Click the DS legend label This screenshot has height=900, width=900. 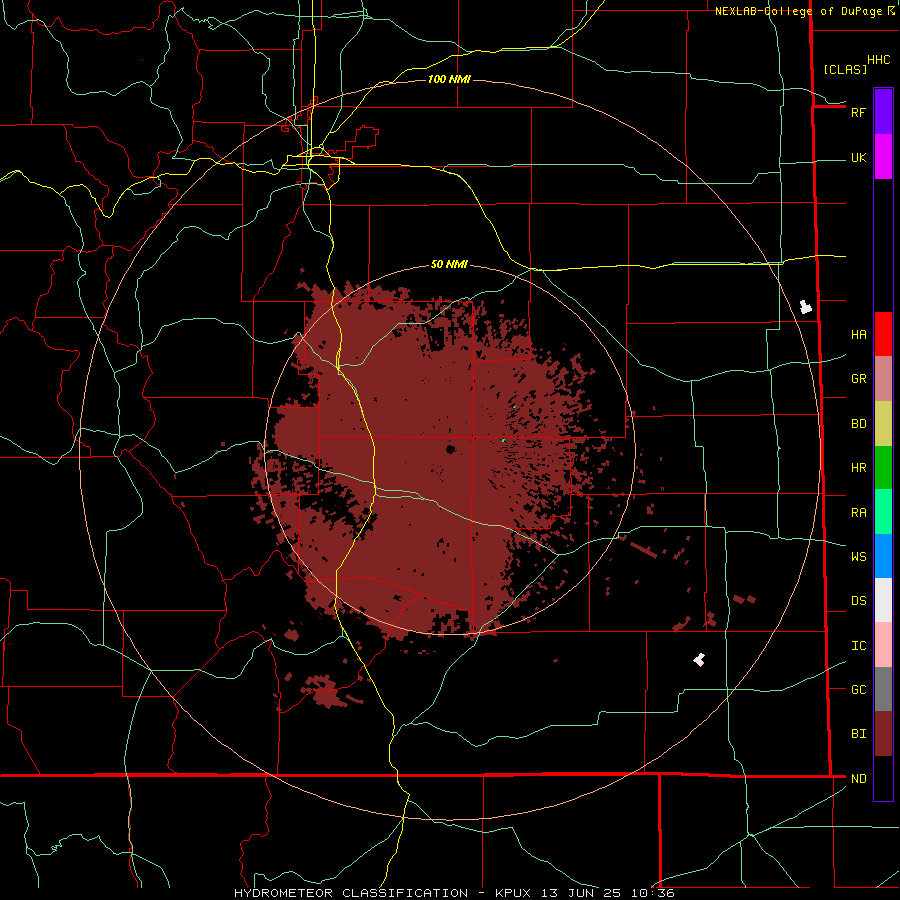pos(858,601)
